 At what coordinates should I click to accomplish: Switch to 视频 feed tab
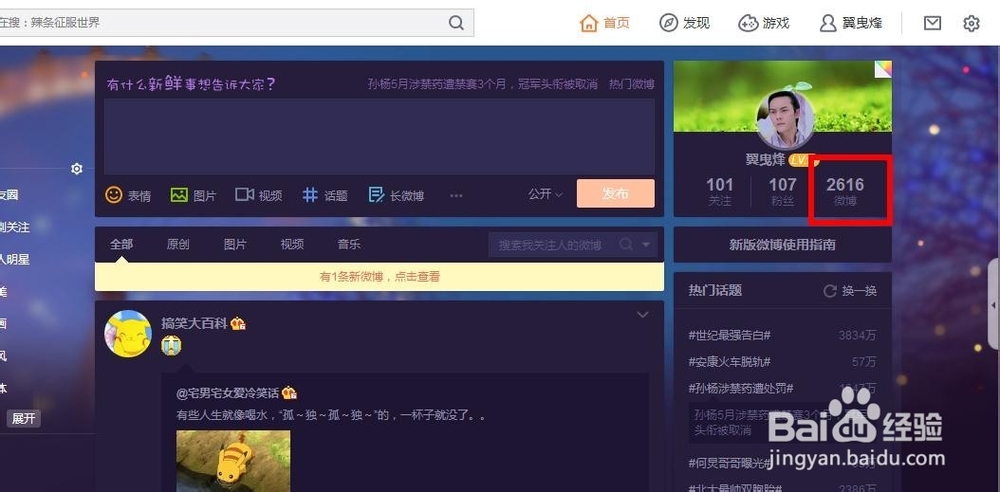pos(292,244)
